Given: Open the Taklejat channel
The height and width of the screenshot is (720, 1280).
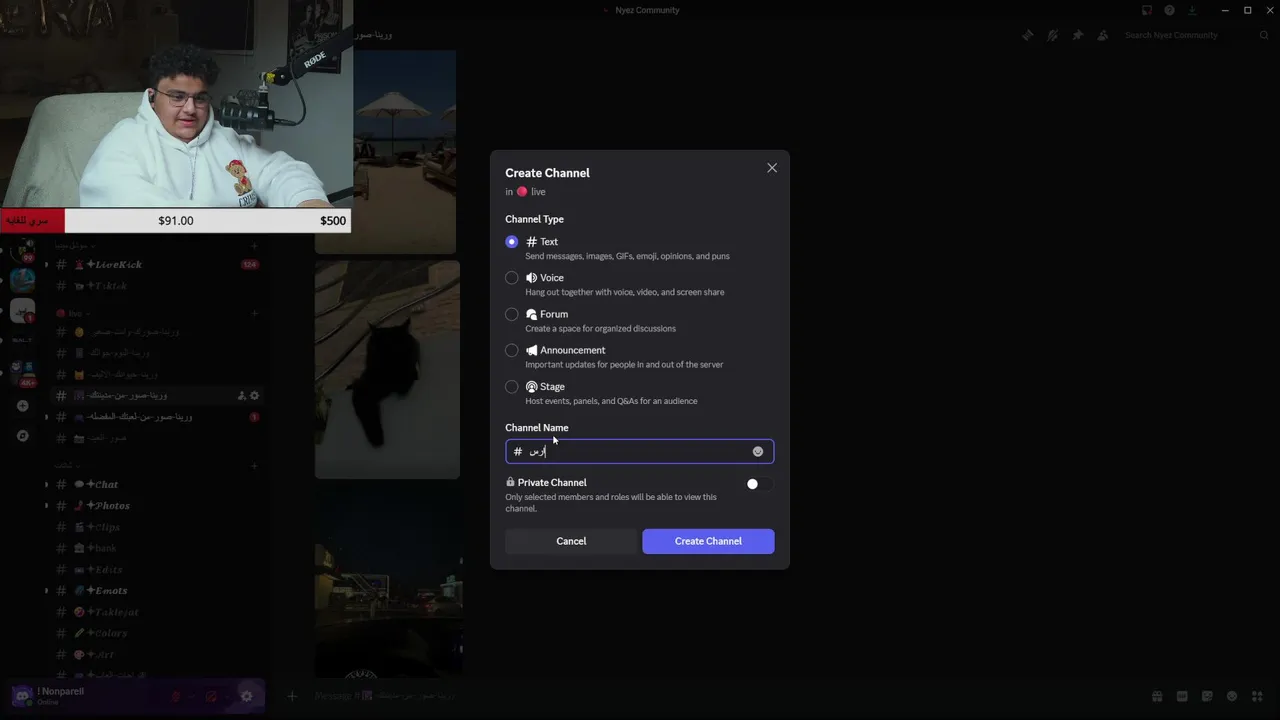Looking at the screenshot, I should [x=158, y=612].
